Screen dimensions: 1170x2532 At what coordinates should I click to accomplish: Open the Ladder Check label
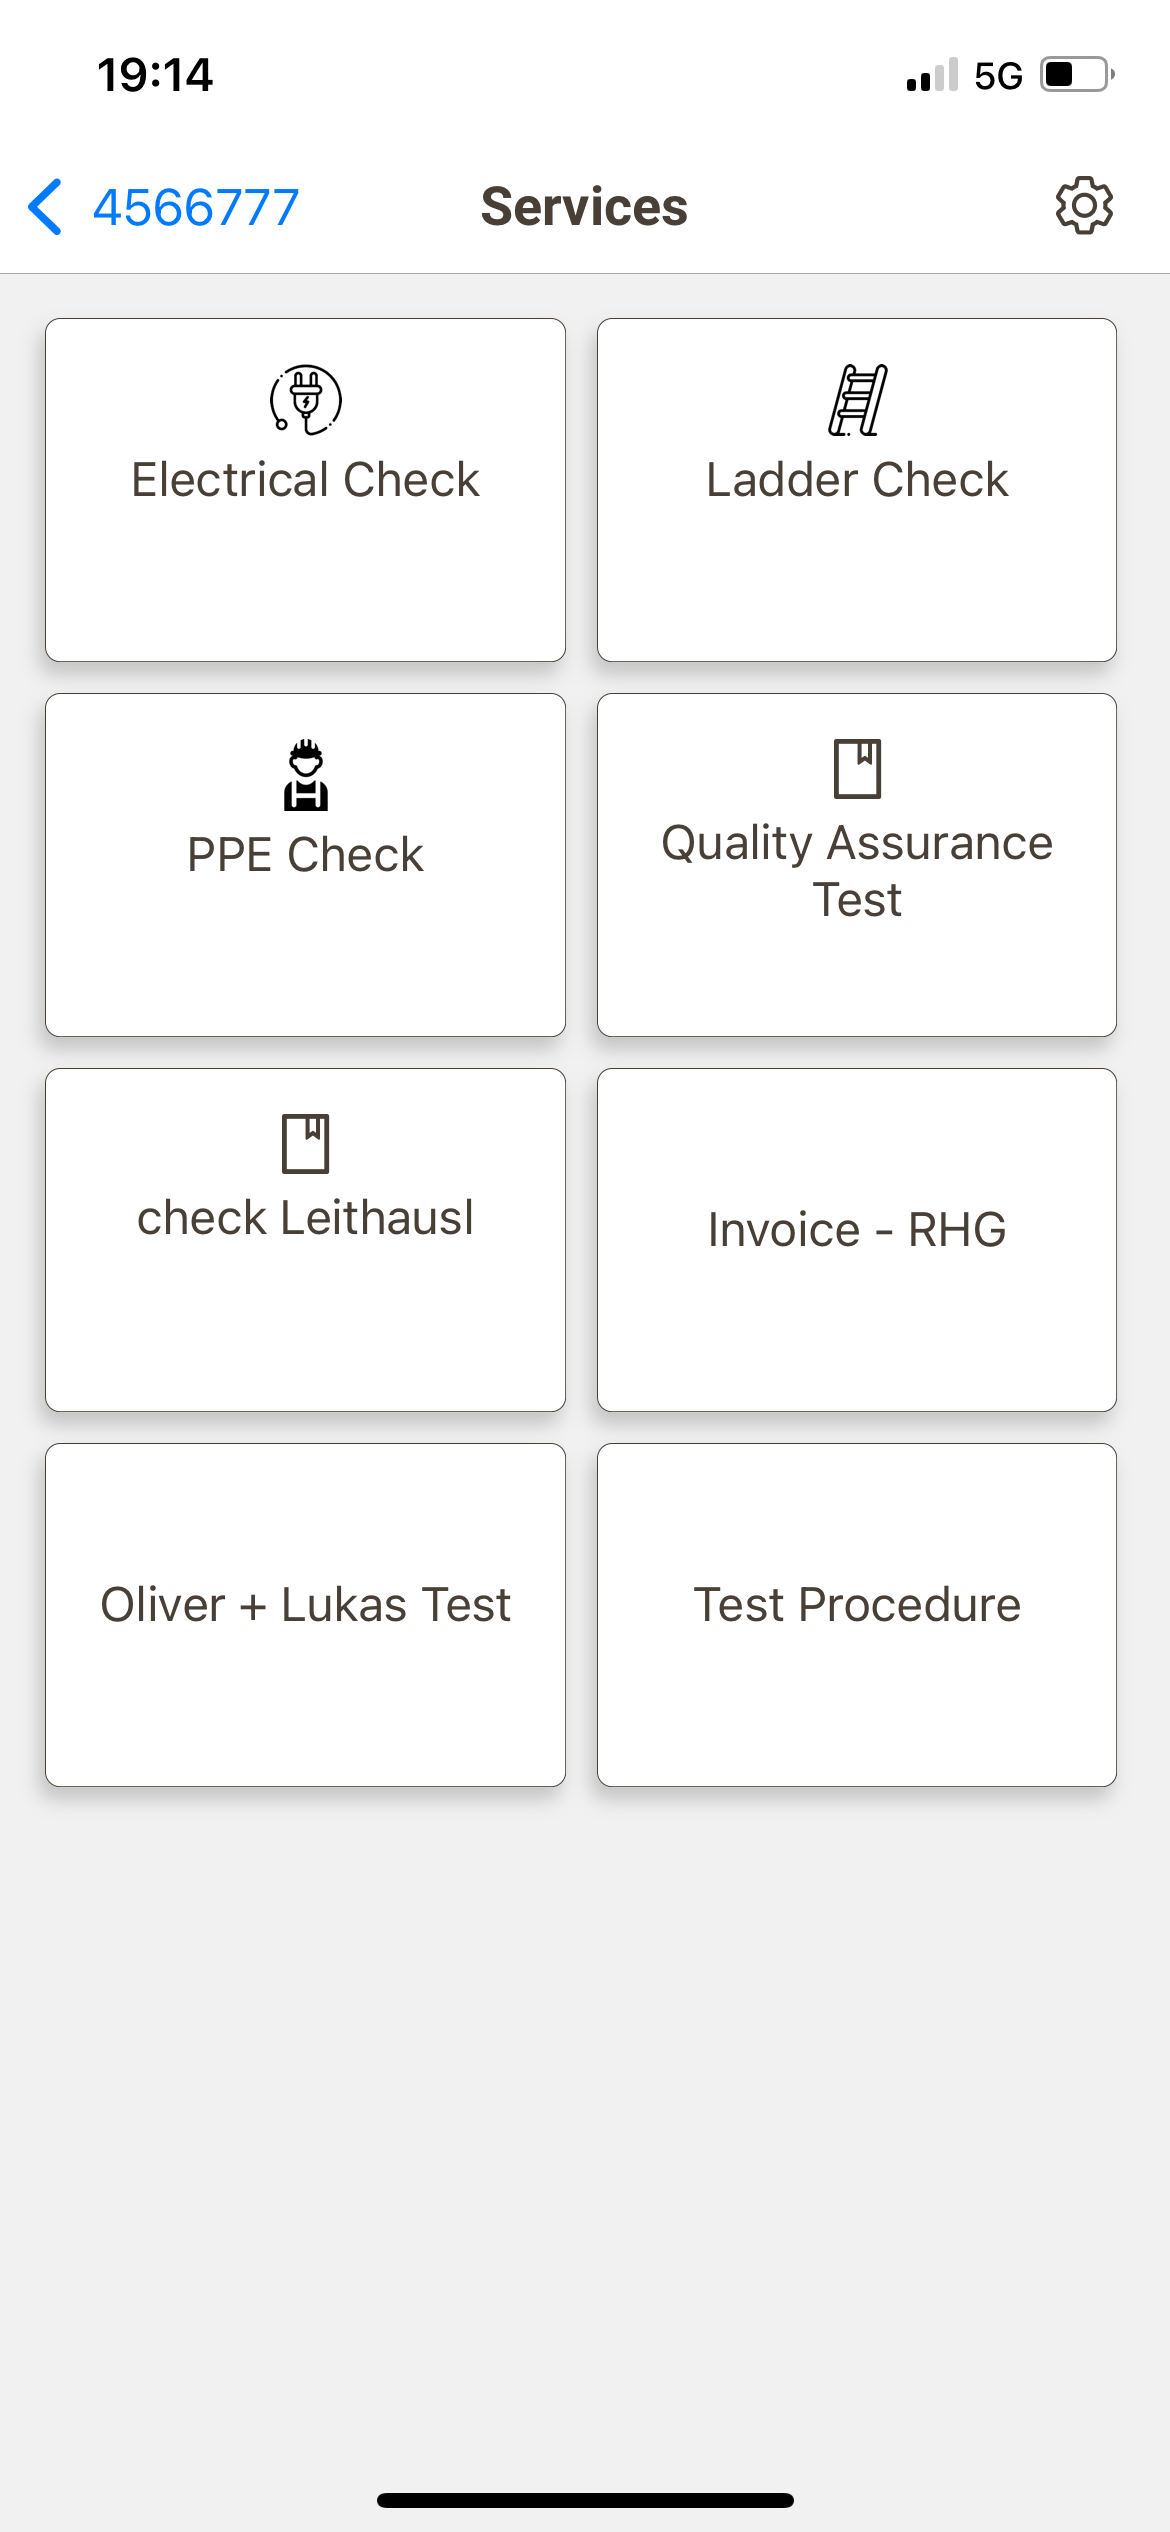(x=857, y=480)
